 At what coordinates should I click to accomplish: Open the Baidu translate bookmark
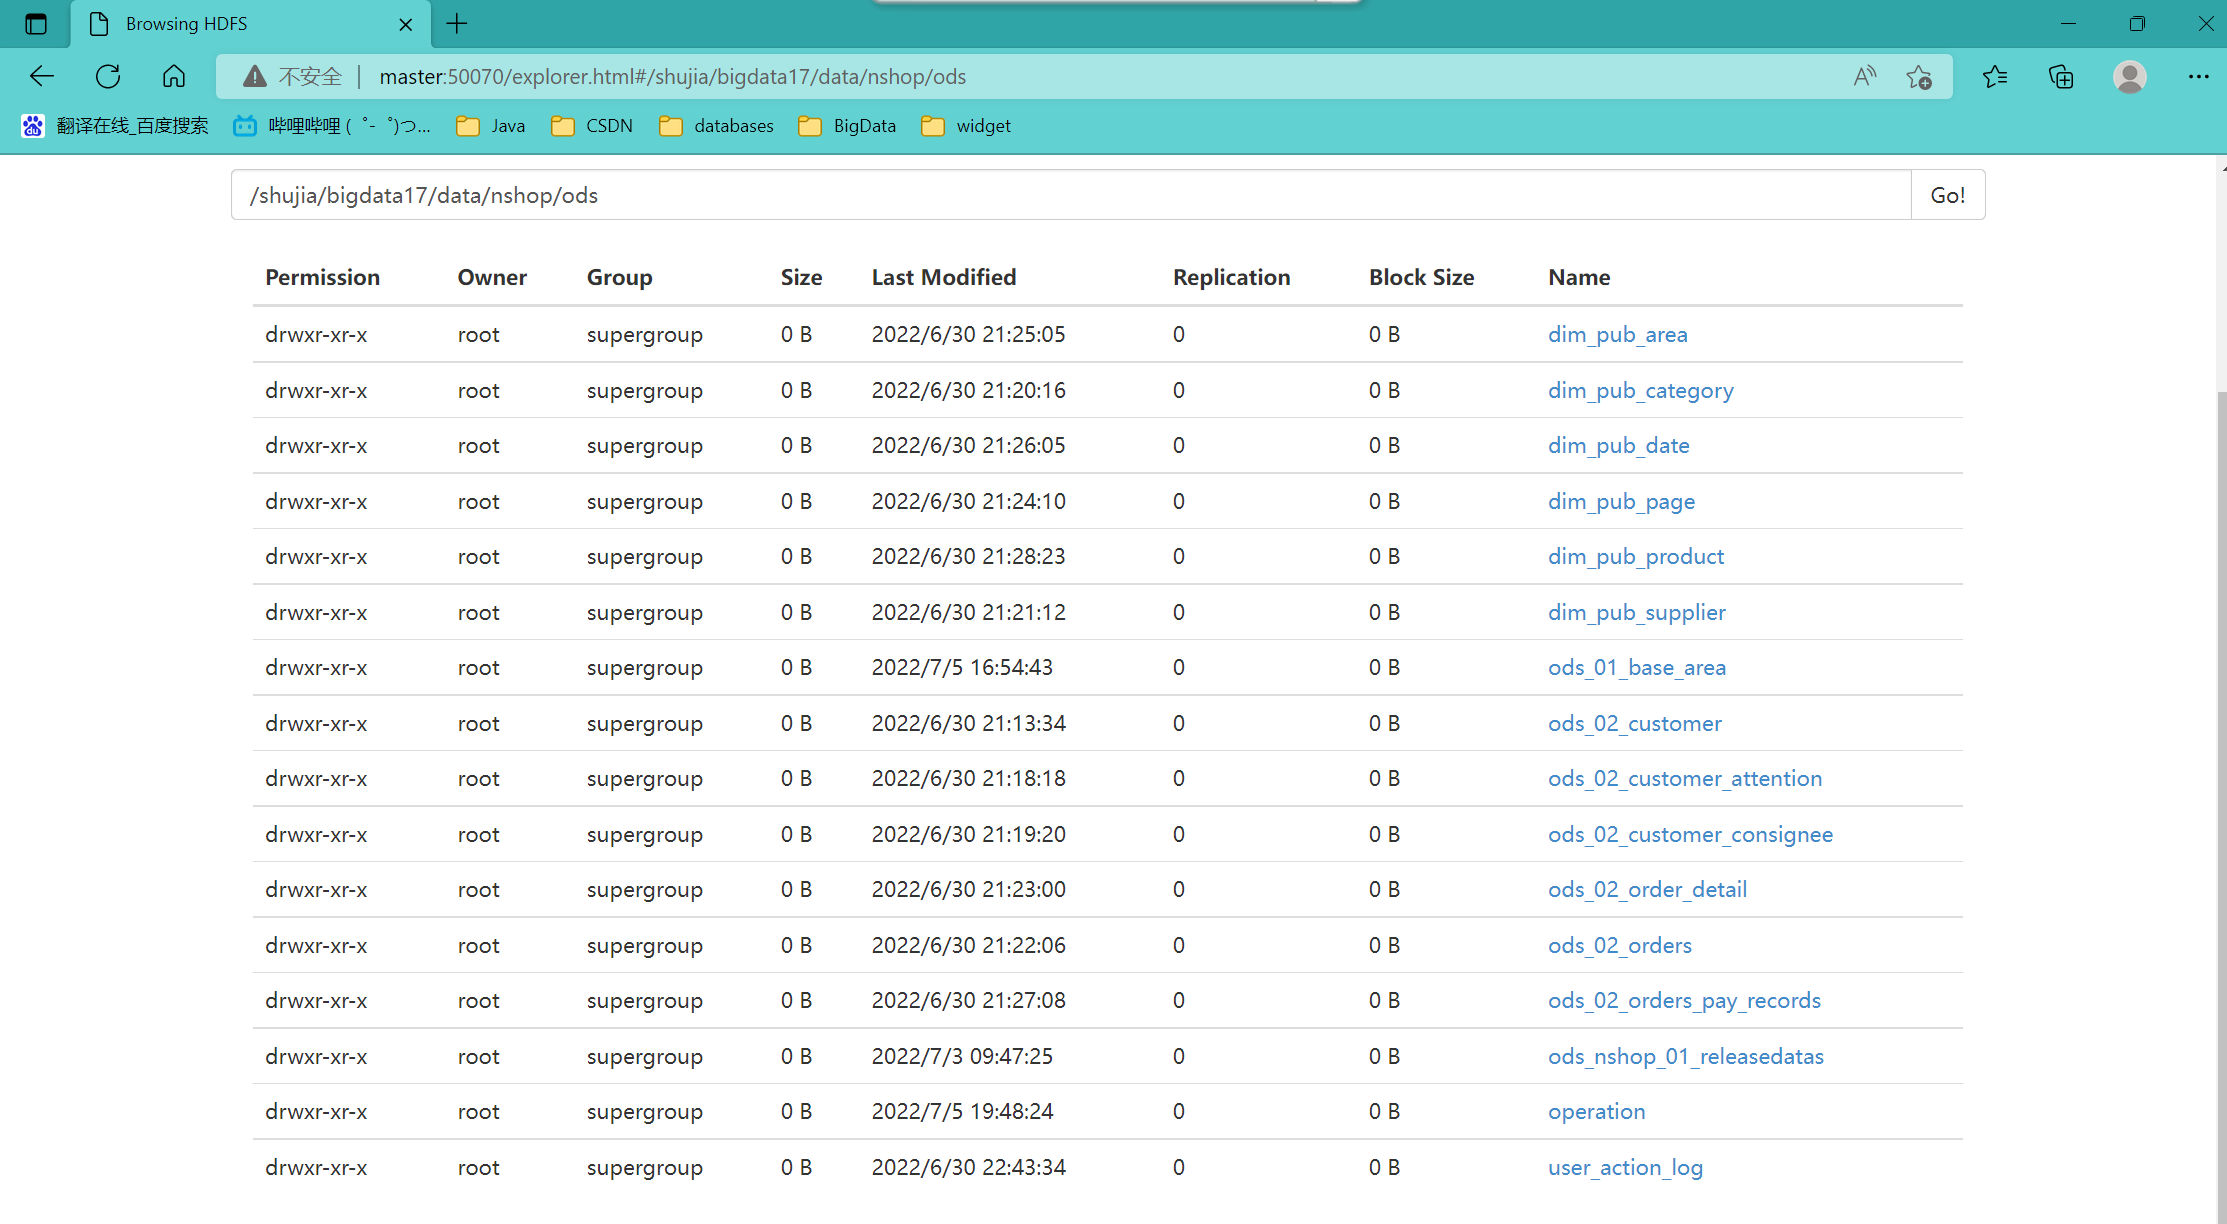(115, 126)
